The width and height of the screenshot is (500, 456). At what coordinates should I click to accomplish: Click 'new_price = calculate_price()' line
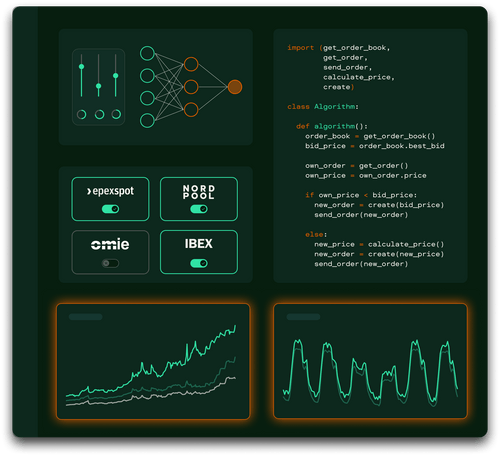379,244
